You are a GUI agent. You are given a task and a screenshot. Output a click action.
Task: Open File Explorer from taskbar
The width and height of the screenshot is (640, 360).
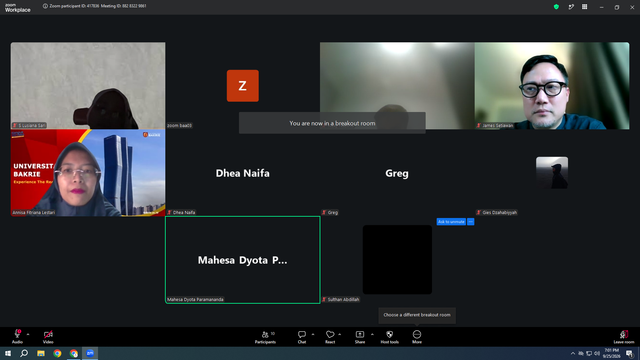pos(41,353)
